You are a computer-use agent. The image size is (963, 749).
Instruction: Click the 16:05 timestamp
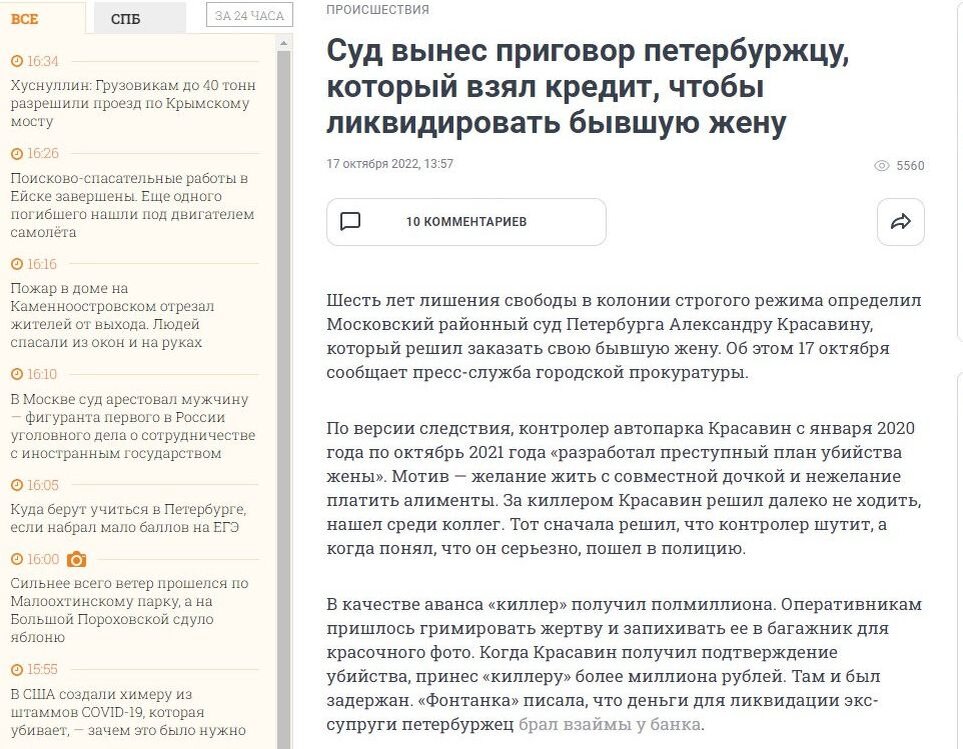pyautogui.click(x=42, y=486)
